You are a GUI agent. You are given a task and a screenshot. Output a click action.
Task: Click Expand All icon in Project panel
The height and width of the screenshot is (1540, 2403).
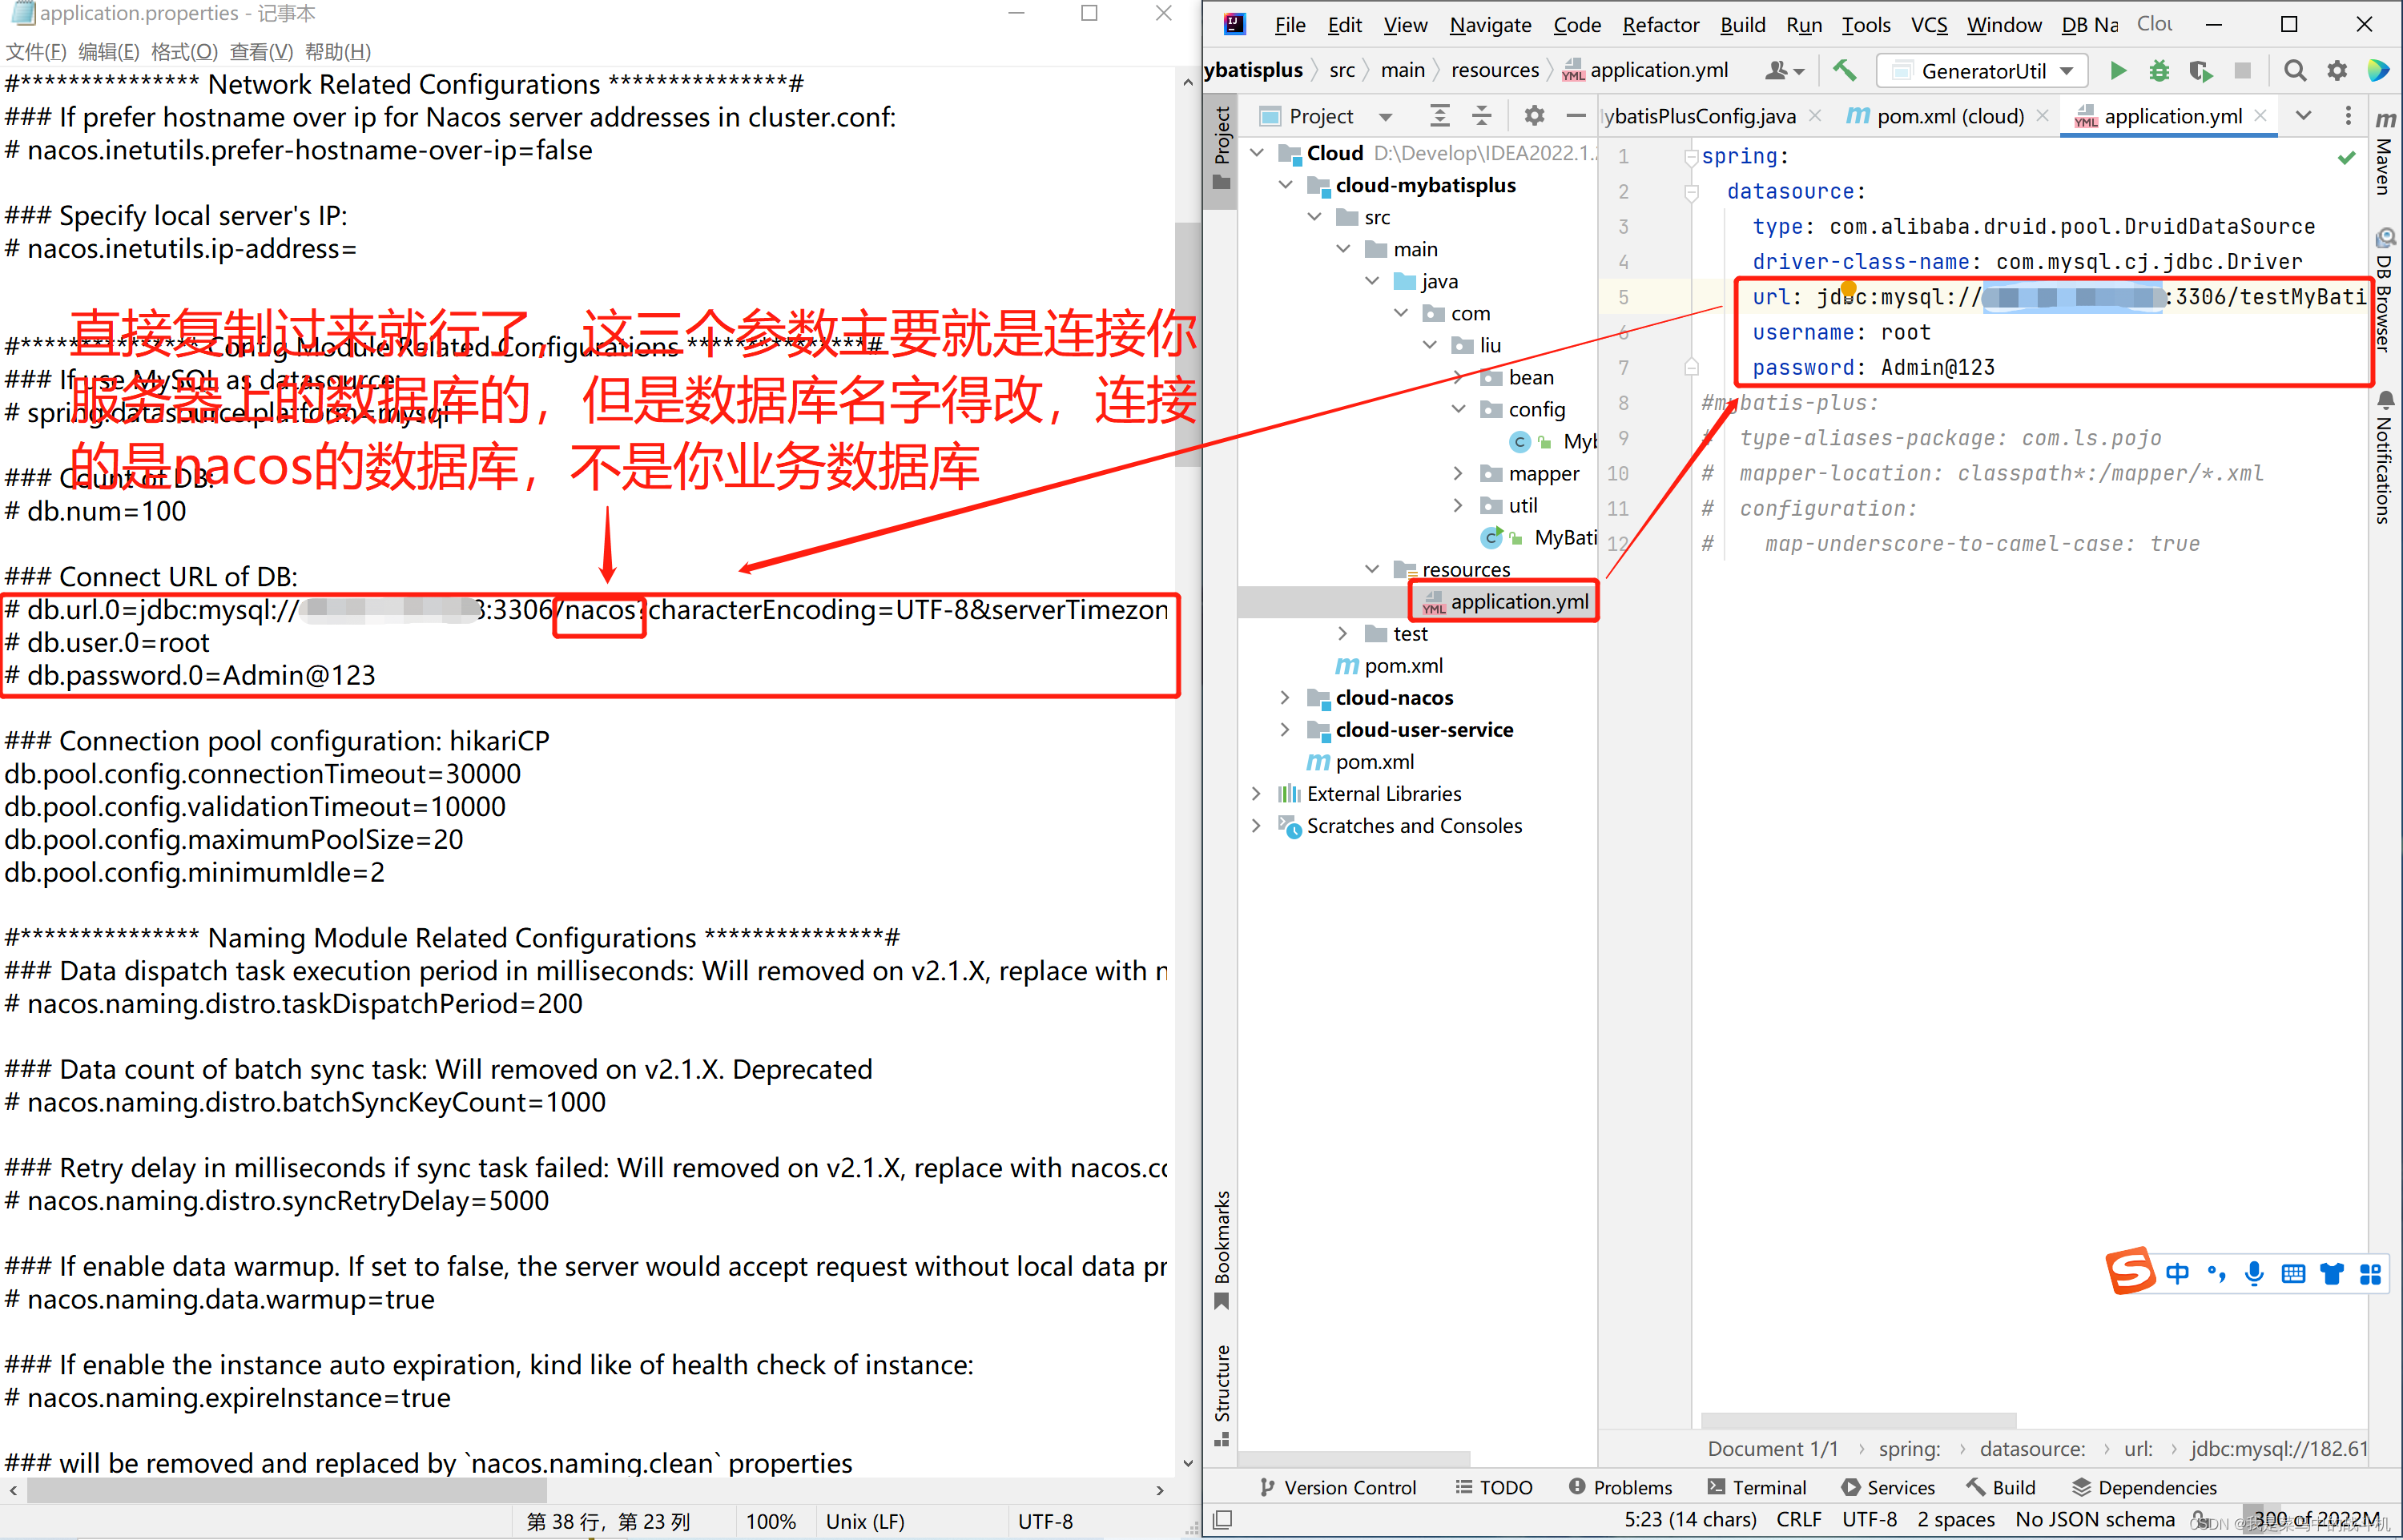(1439, 116)
